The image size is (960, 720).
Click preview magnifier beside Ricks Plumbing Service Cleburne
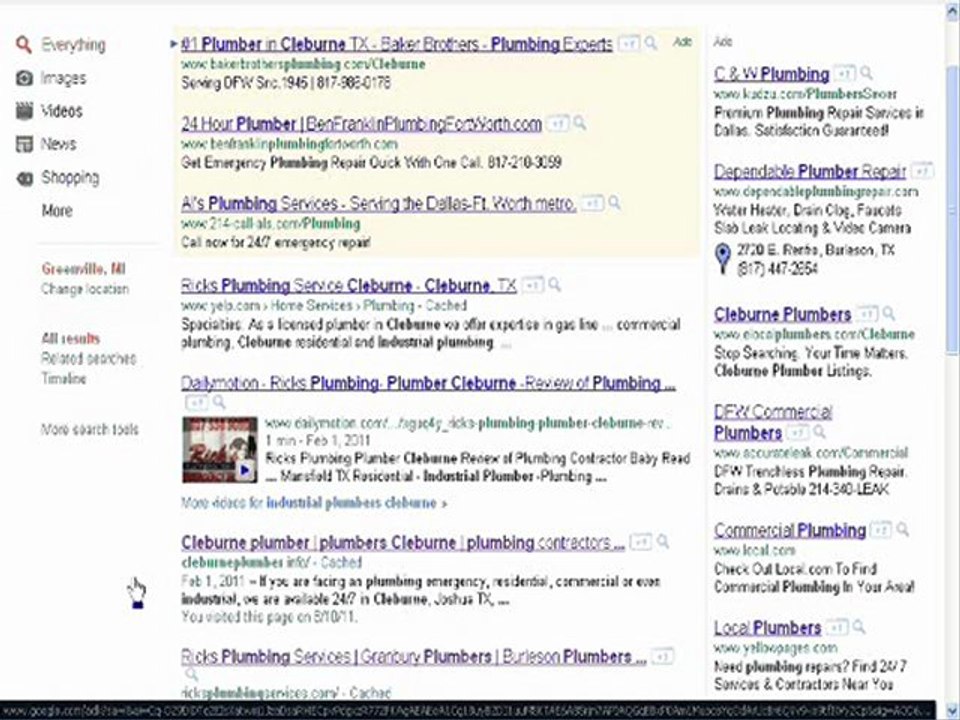tap(555, 284)
